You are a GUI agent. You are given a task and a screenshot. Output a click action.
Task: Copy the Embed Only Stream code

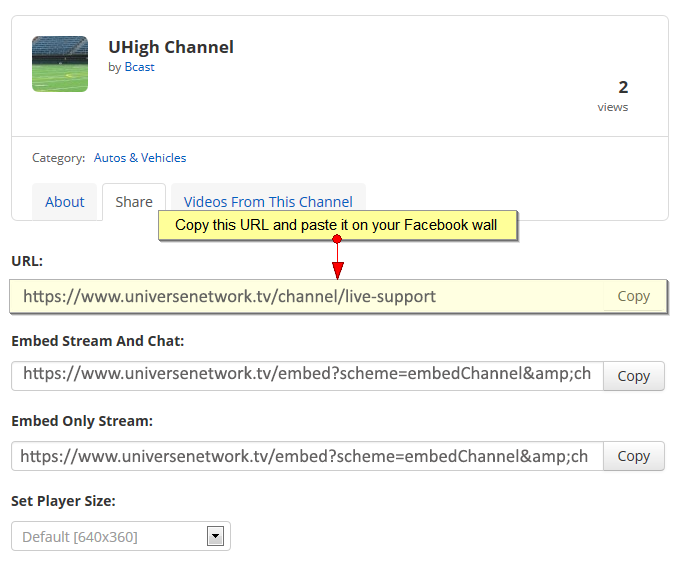(634, 456)
